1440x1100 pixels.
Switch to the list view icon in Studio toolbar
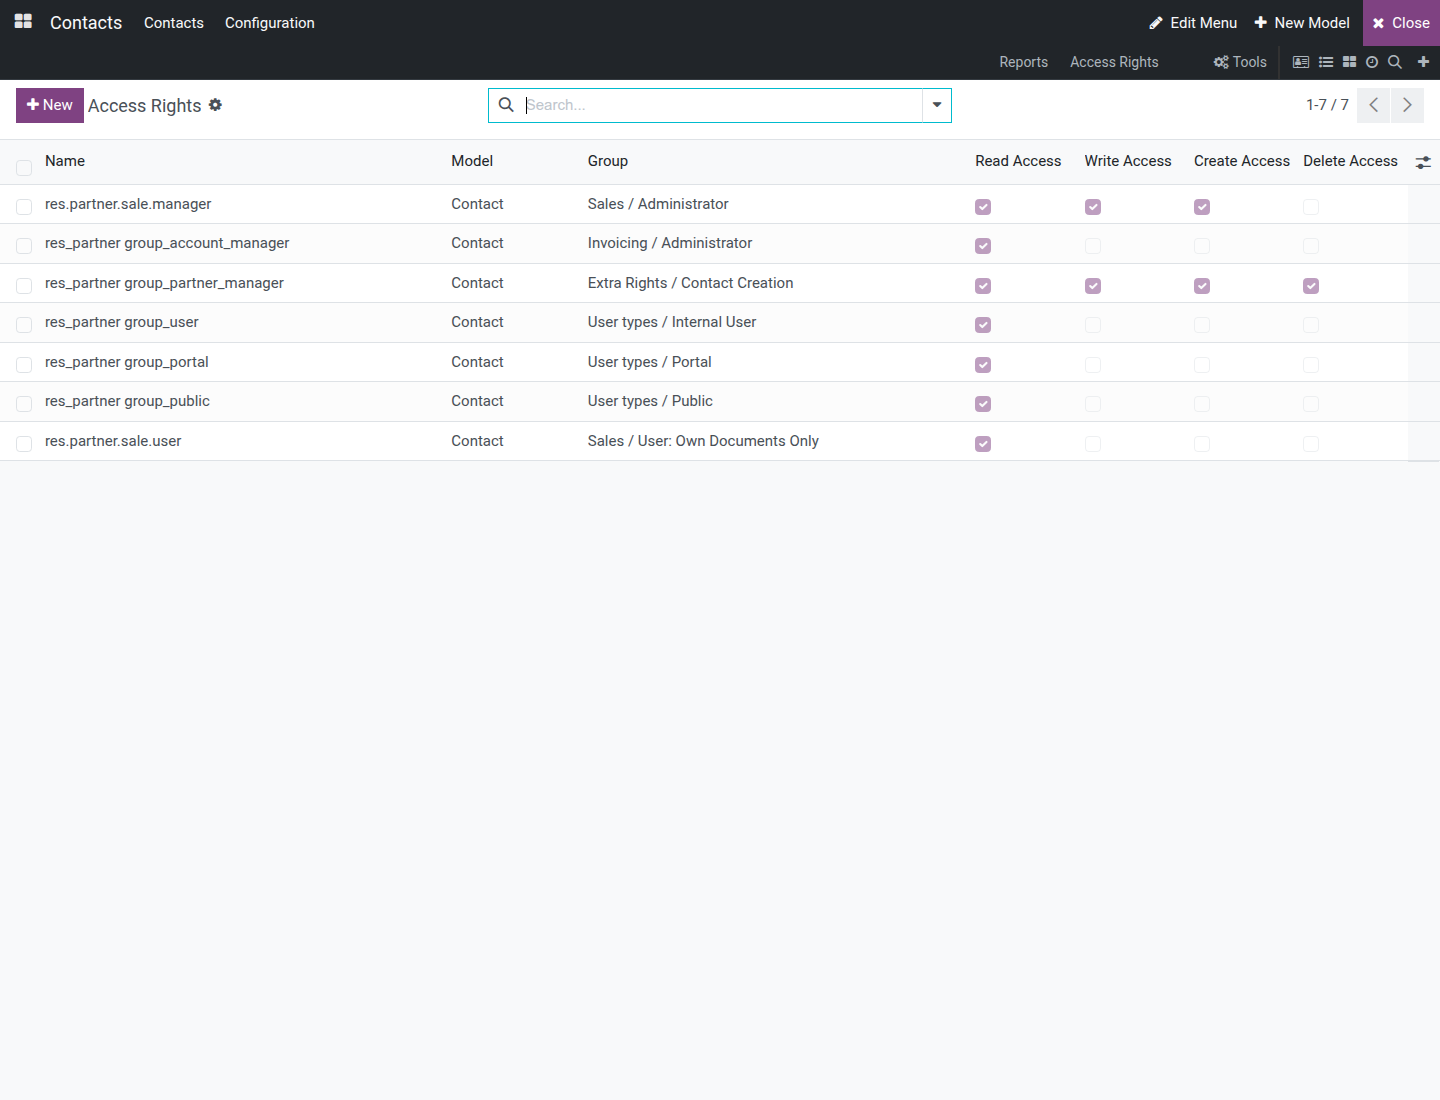1326,62
